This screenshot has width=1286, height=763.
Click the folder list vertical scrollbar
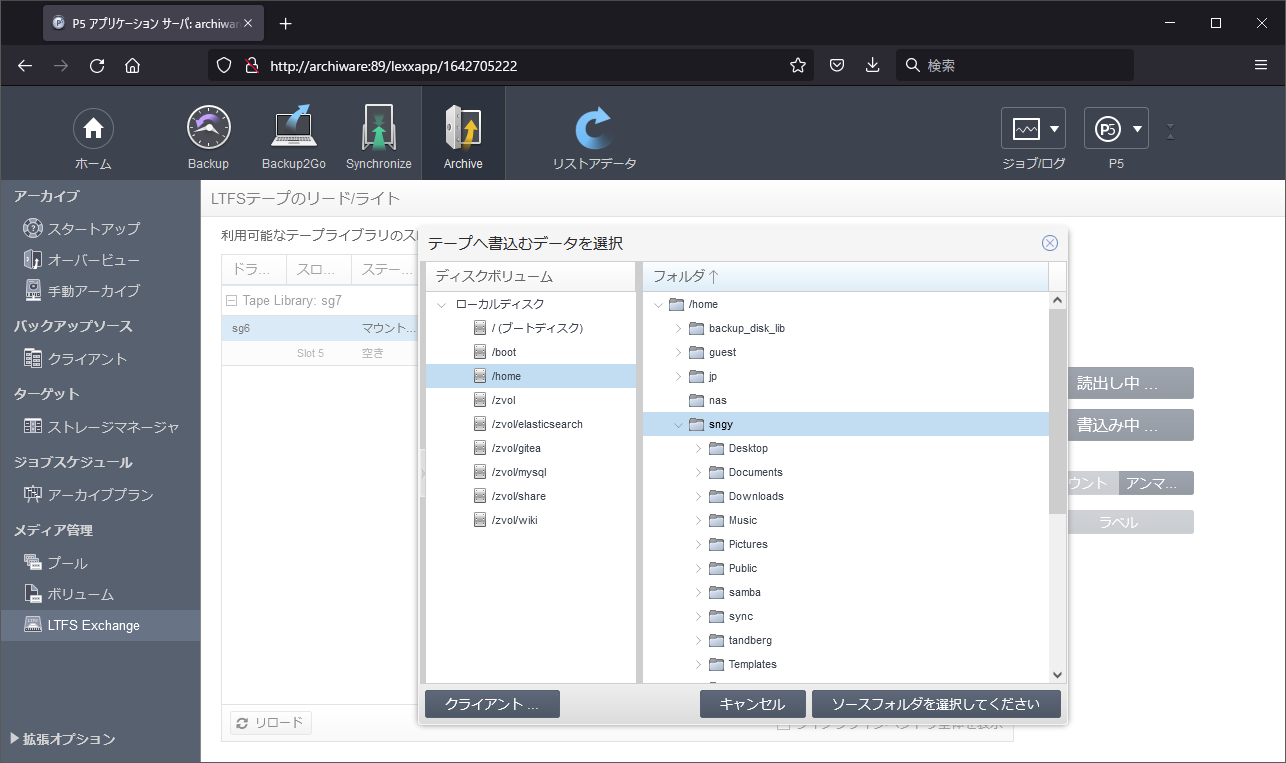pos(1058,410)
